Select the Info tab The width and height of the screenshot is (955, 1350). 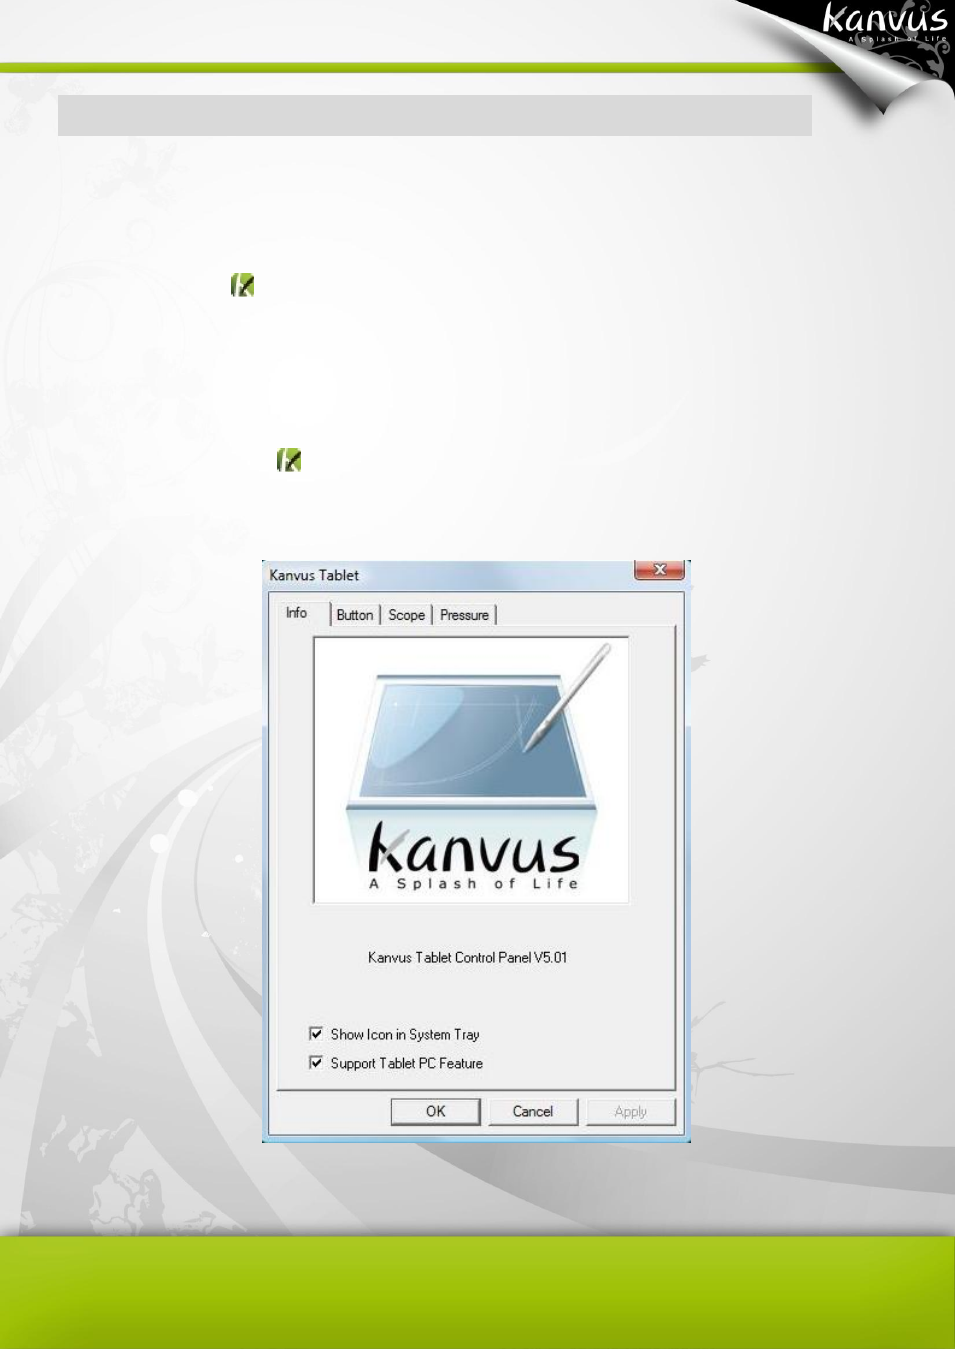[x=297, y=613]
